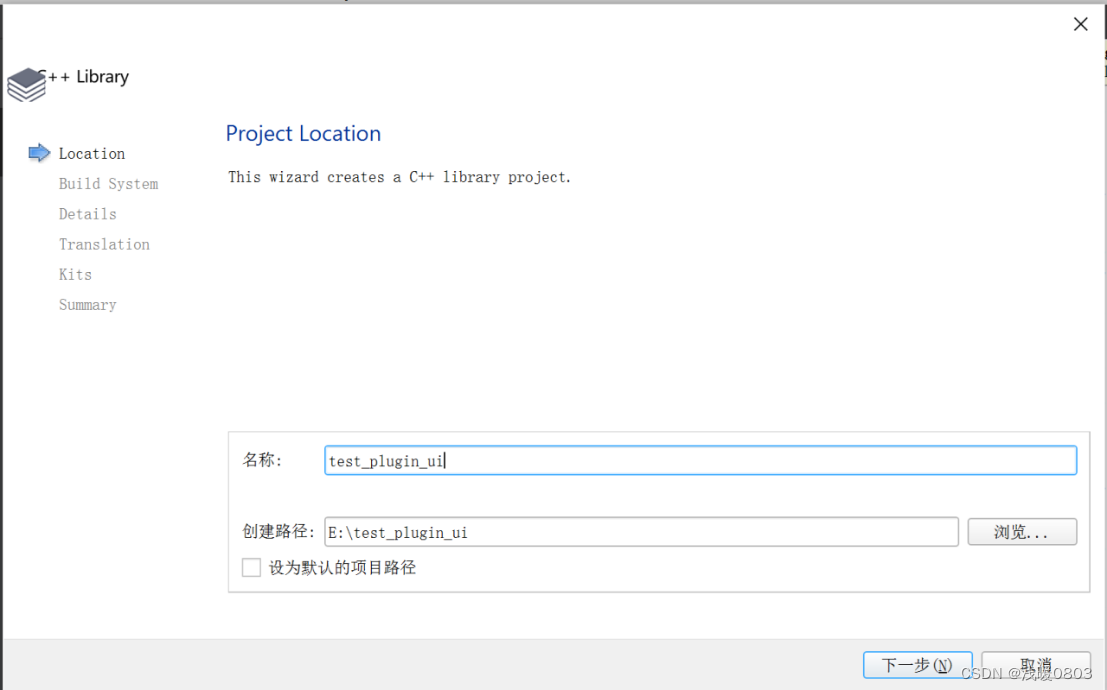Select the Kits wizard step

tap(75, 274)
